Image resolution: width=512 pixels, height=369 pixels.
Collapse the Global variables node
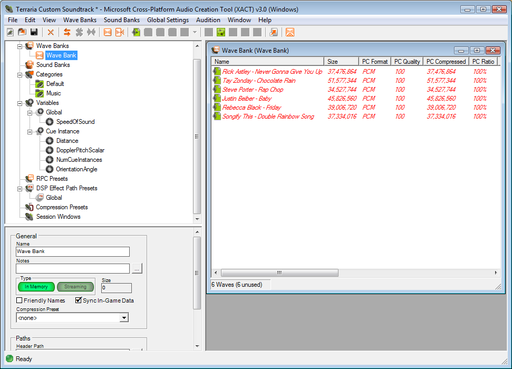tap(30, 113)
